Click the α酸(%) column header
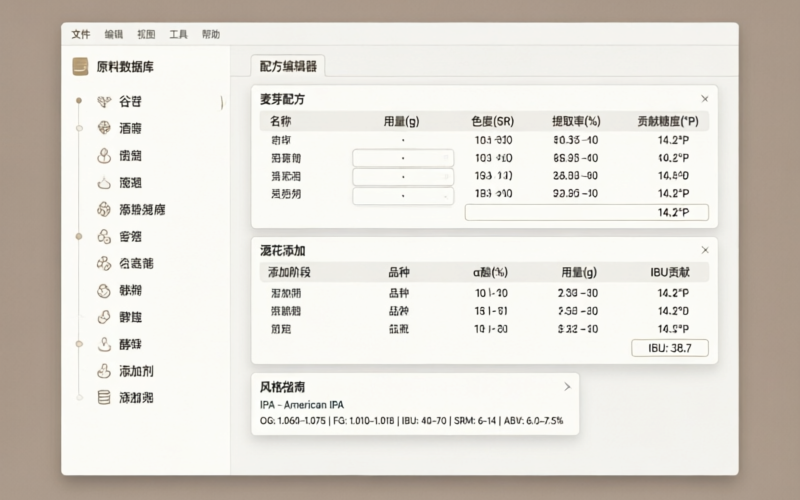The image size is (800, 500). (490, 272)
